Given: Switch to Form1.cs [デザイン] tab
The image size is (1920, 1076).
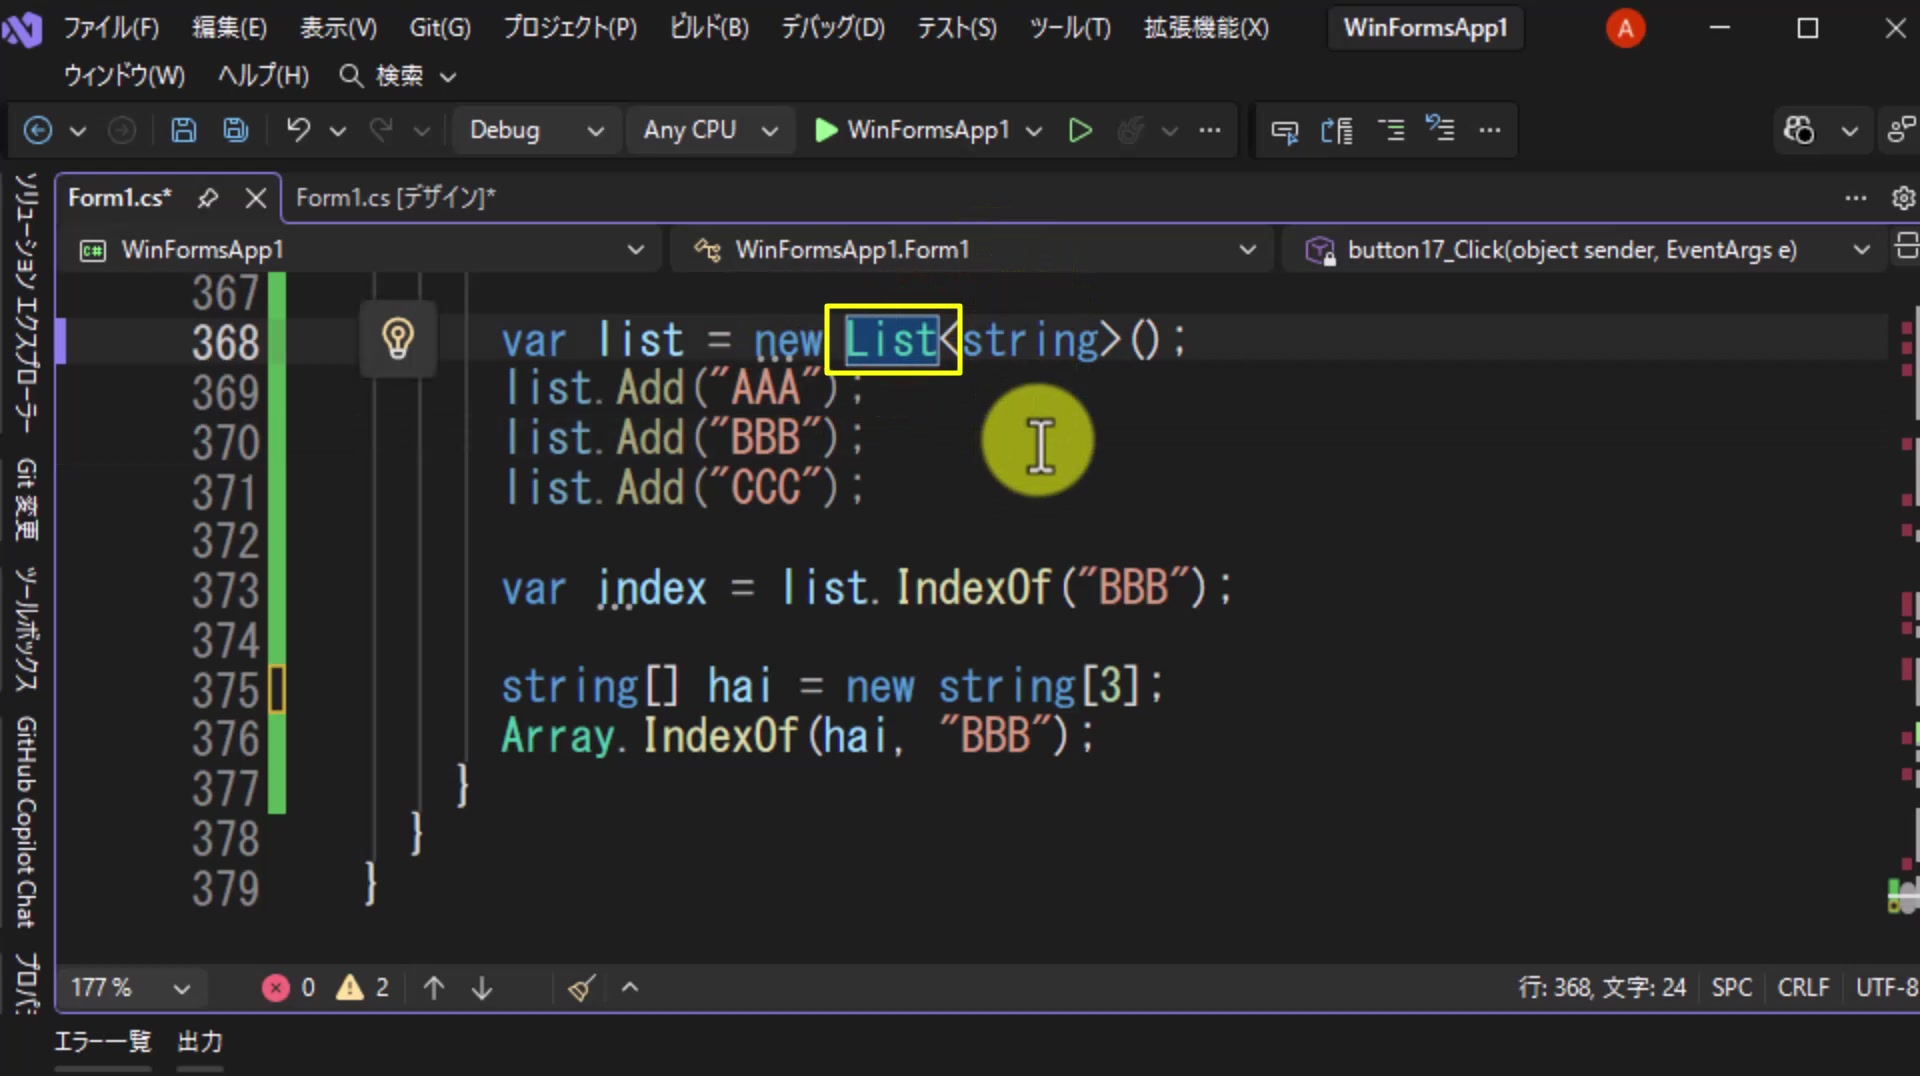Looking at the screenshot, I should 396,198.
